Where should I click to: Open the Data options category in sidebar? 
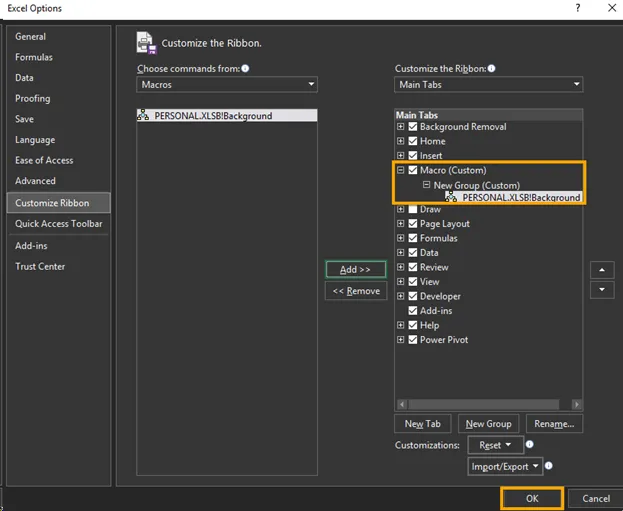[x=58, y=78]
